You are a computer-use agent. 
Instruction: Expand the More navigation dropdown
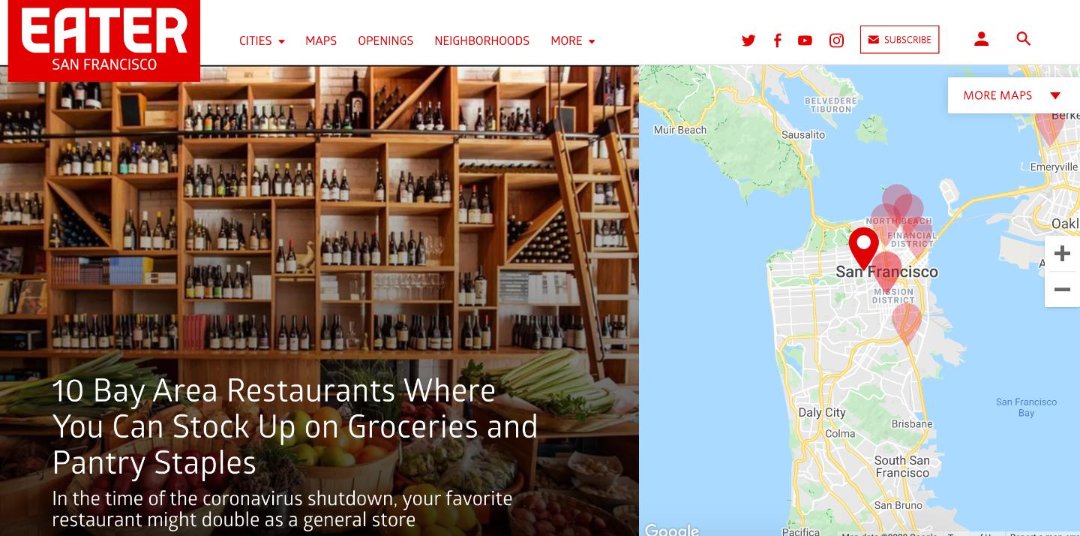tap(572, 41)
